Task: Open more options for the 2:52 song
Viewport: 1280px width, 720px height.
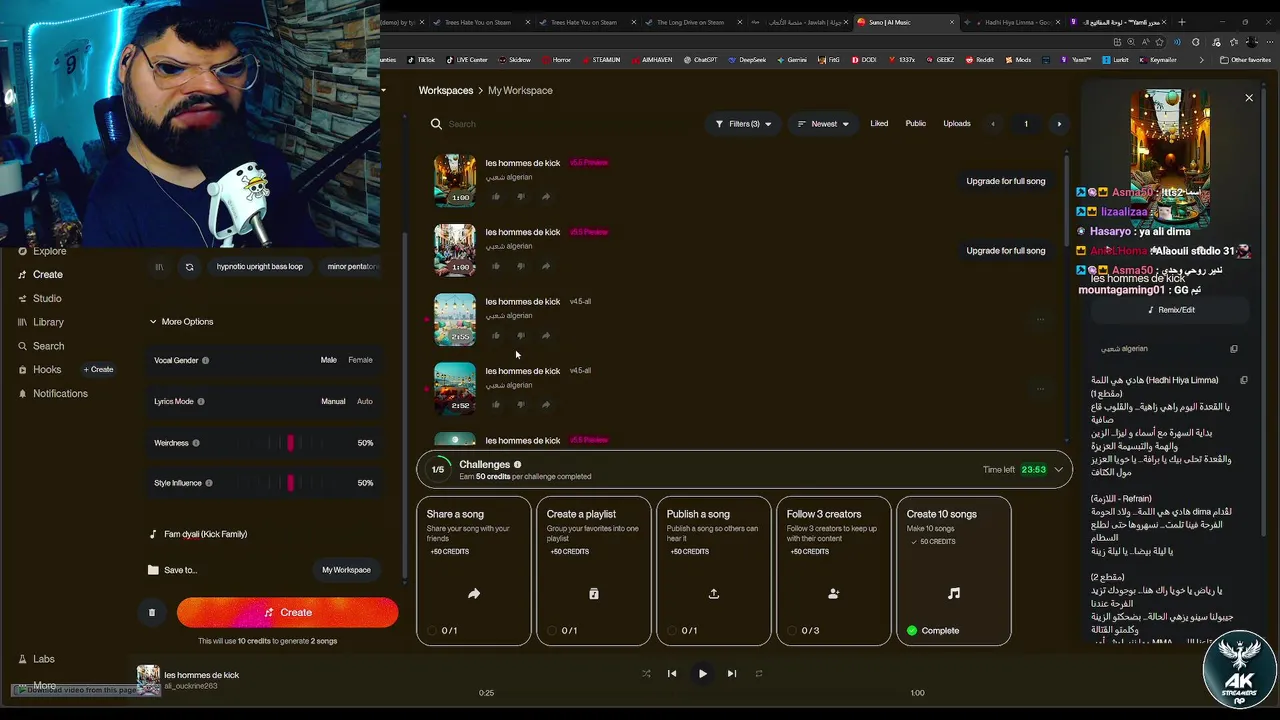Action: click(x=1040, y=389)
